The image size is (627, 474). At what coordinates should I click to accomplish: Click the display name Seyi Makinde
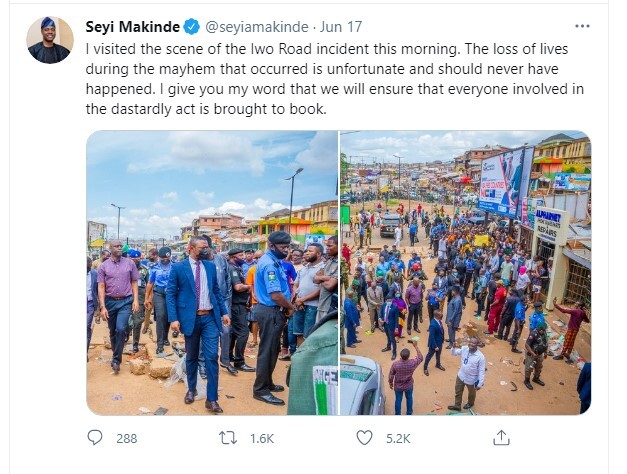(x=133, y=26)
